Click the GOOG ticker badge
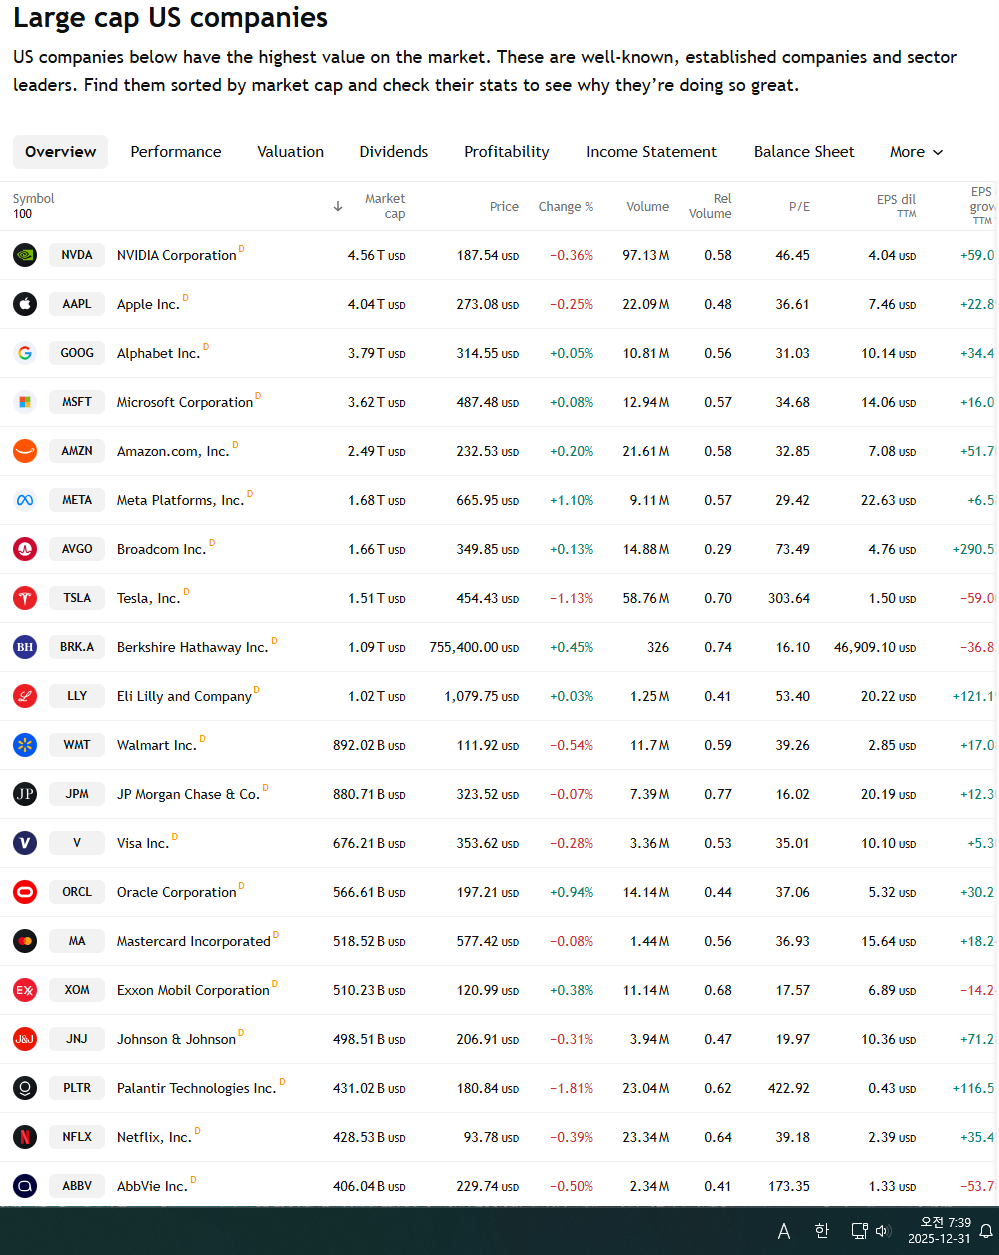999x1255 pixels. coord(77,353)
